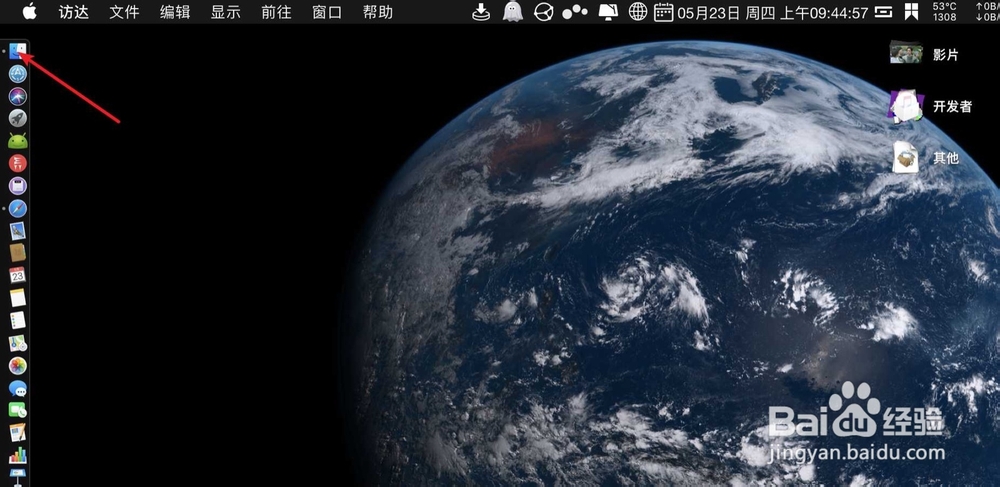Open the purple floppy-disk app in the dock
Viewport: 1000px width, 487px height.
coord(18,185)
